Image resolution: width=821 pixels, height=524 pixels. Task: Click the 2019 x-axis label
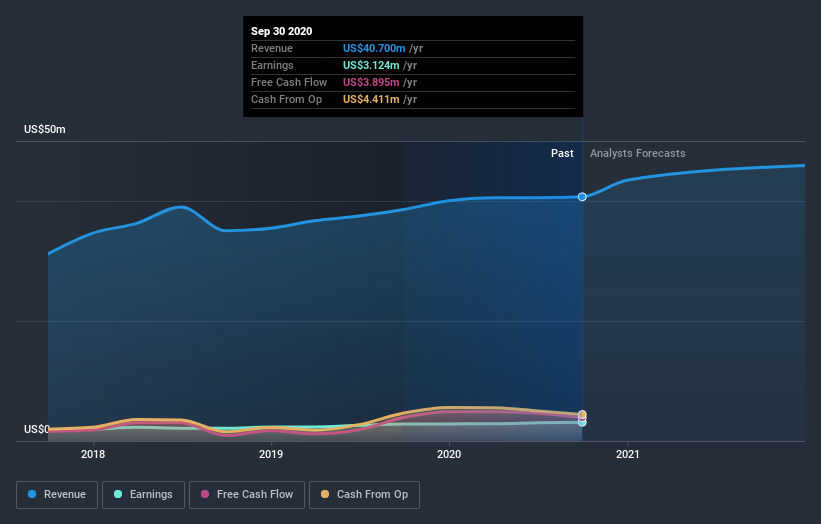pos(271,454)
